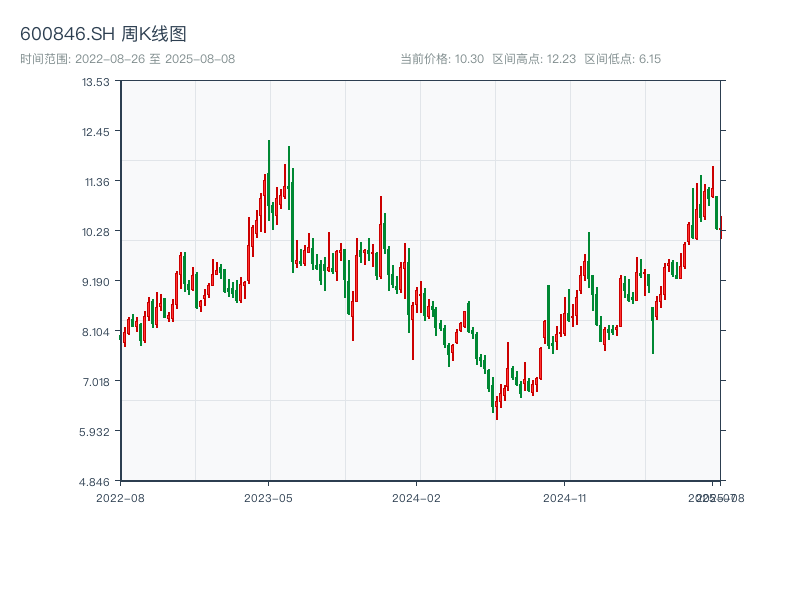Click the 13.53 y-axis label

click(96, 82)
